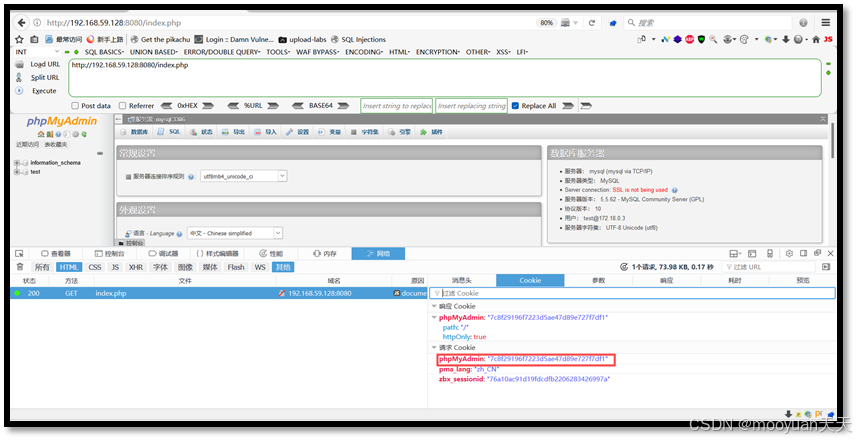Click the 0xHEX encode right arrow

[x=207, y=106]
